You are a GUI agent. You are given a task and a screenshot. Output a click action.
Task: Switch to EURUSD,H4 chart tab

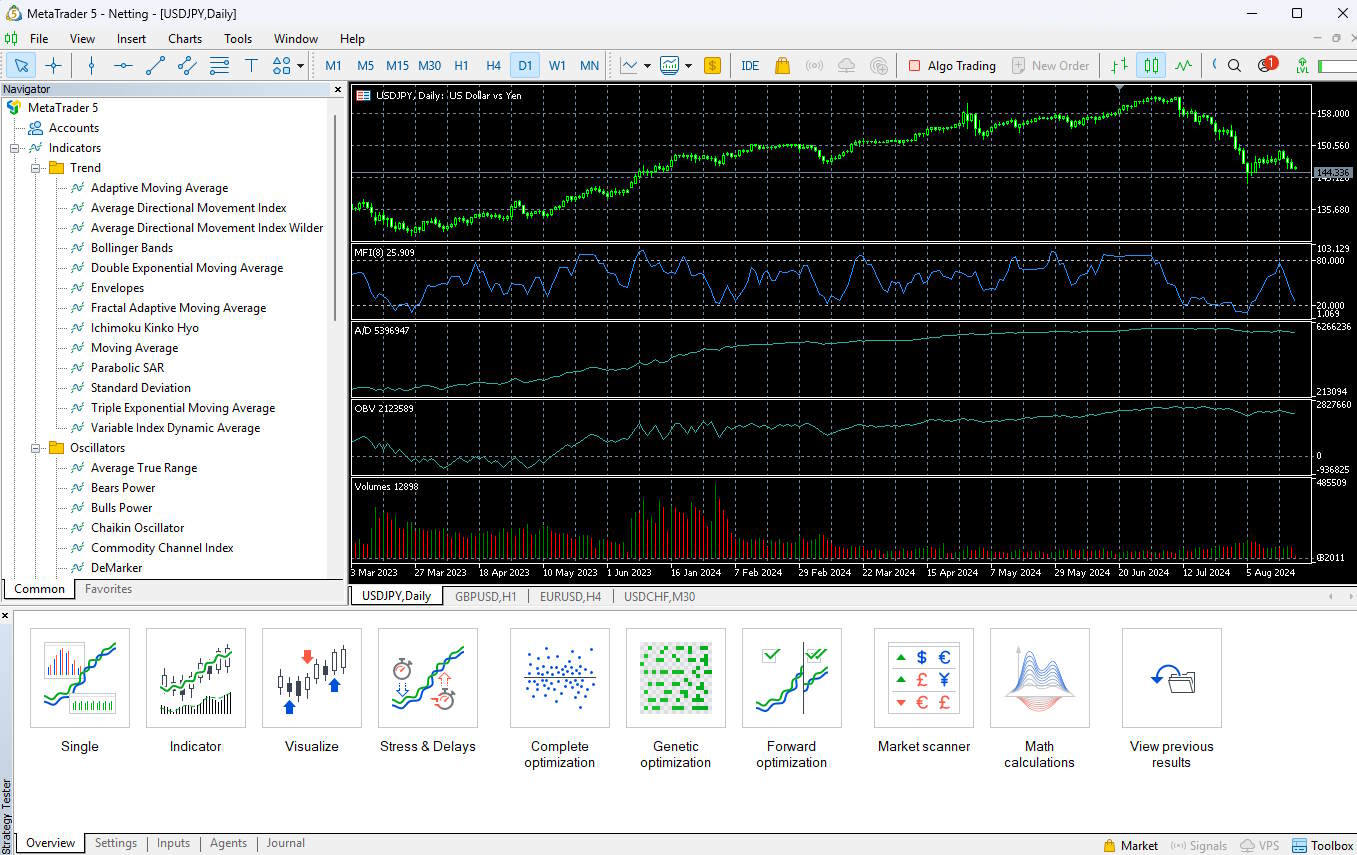pyautogui.click(x=570, y=596)
